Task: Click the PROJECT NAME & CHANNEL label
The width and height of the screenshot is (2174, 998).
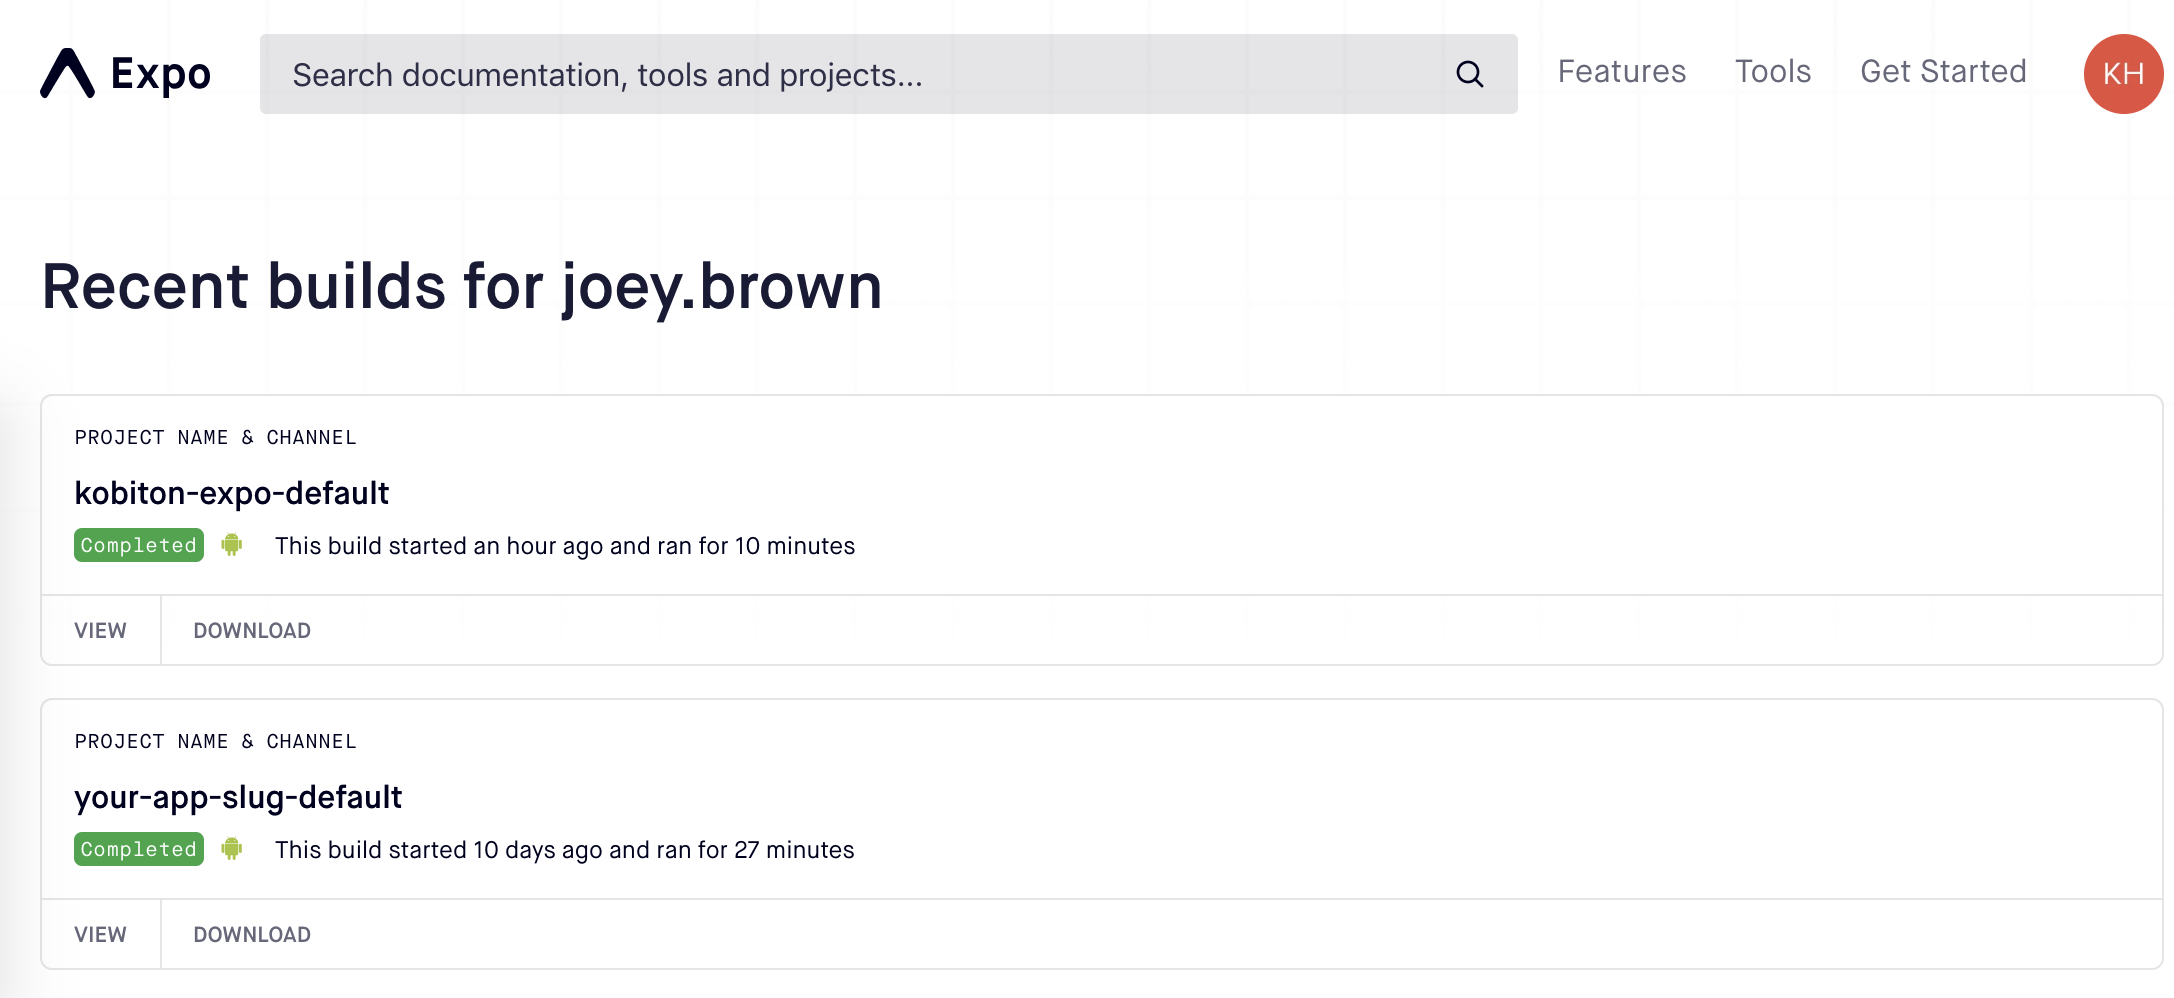Action: click(215, 437)
